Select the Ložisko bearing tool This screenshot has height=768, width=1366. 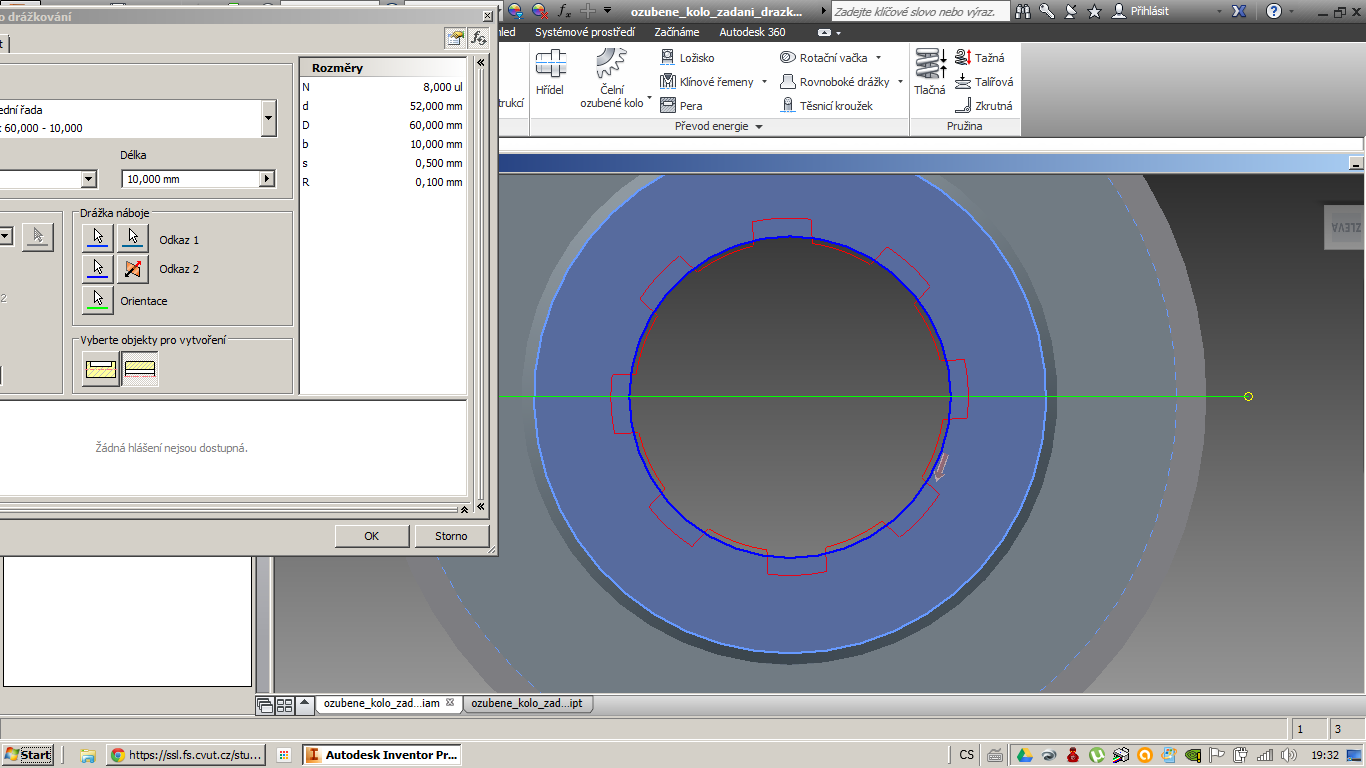[687, 58]
